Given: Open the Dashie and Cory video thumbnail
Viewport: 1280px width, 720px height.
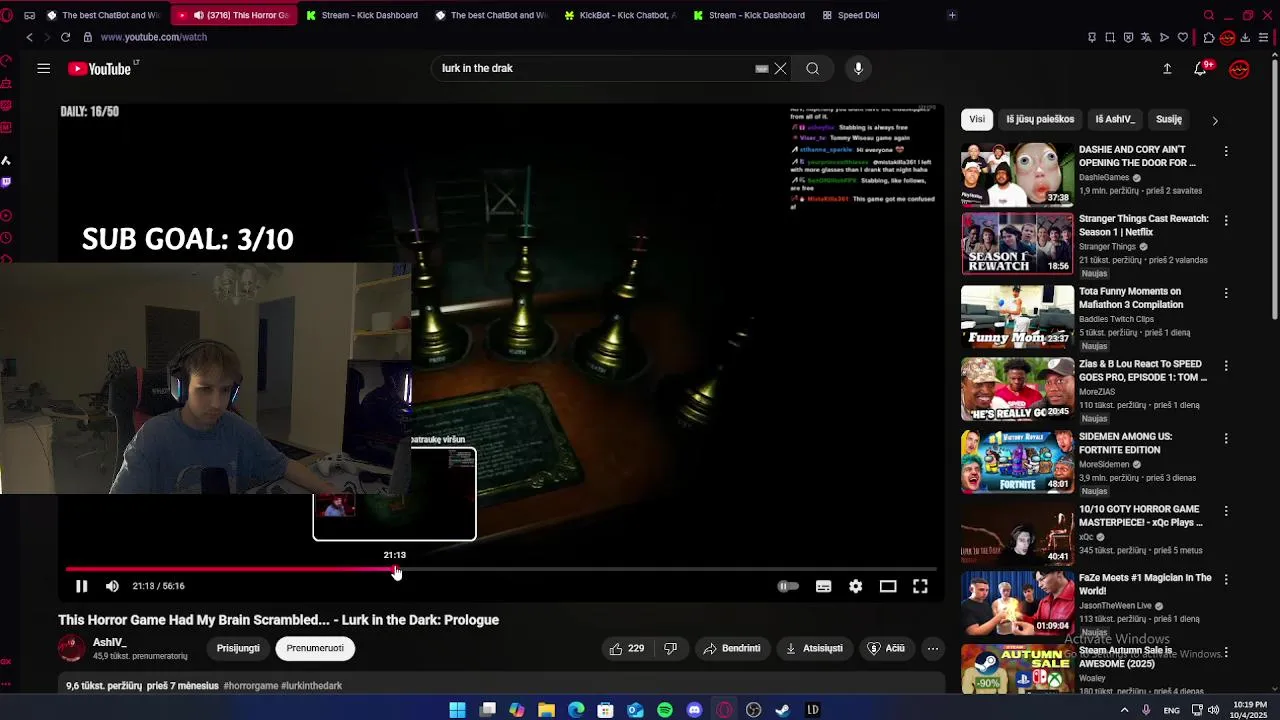Looking at the screenshot, I should click(x=1017, y=174).
